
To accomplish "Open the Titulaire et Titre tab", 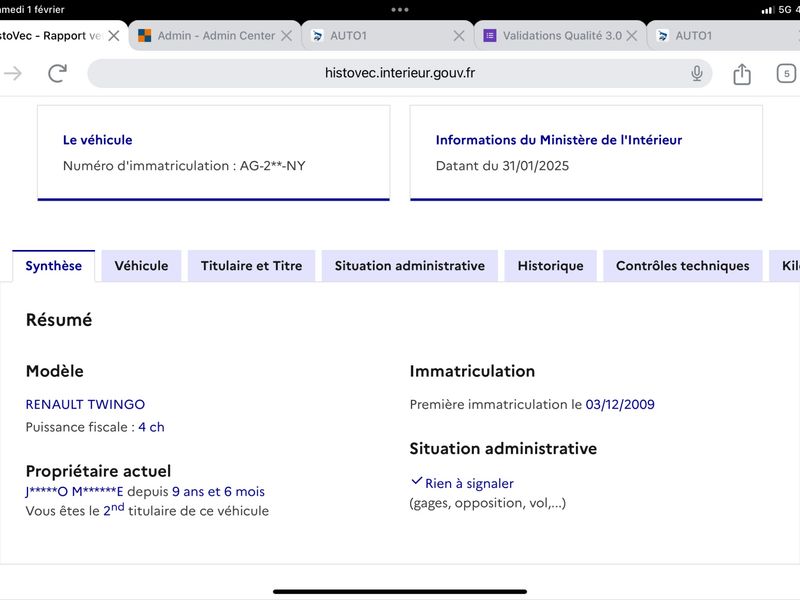I will coord(252,266).
